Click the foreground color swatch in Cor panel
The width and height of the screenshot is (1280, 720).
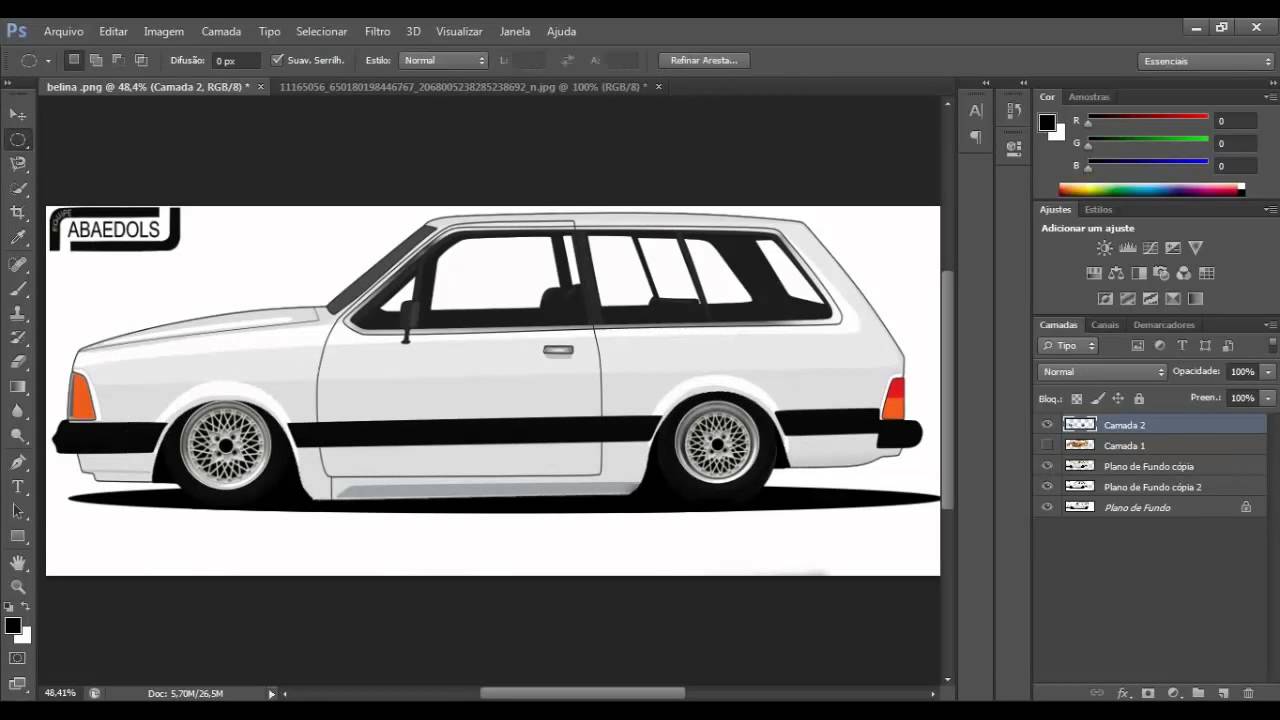(1047, 122)
